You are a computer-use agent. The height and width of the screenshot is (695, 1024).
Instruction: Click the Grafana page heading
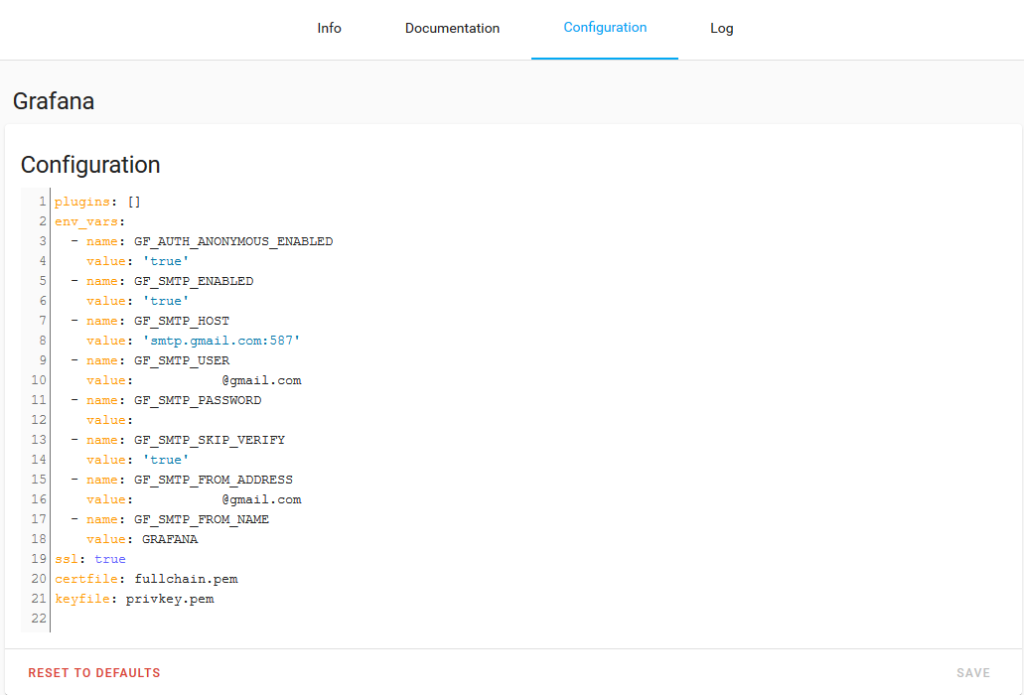click(54, 101)
